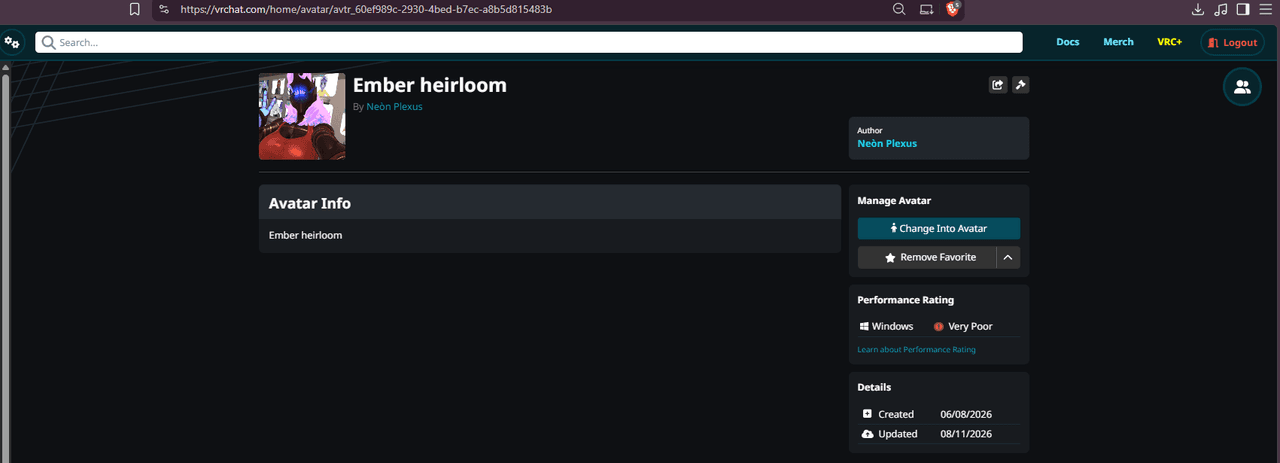Click the Ember heirloom avatar thumbnail
1280x463 pixels.
pos(302,116)
